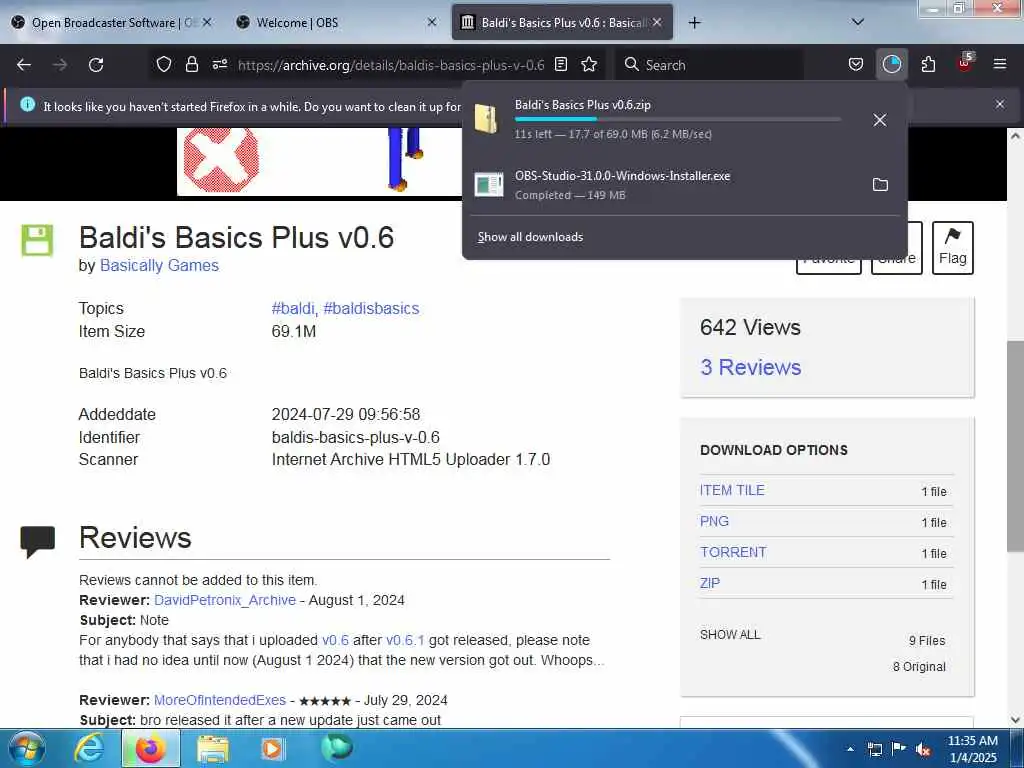Click the green round app taskbar icon

tap(336, 748)
